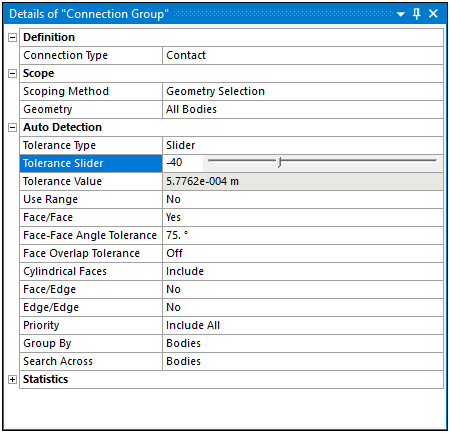
Task: Close the Details of Connection Group panel
Action: (433, 14)
